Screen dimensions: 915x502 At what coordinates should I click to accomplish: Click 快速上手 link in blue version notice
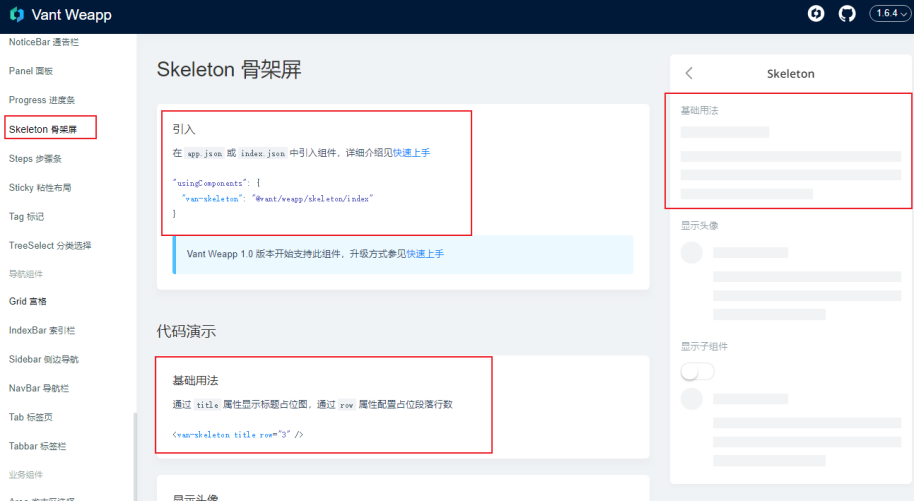coord(425,254)
